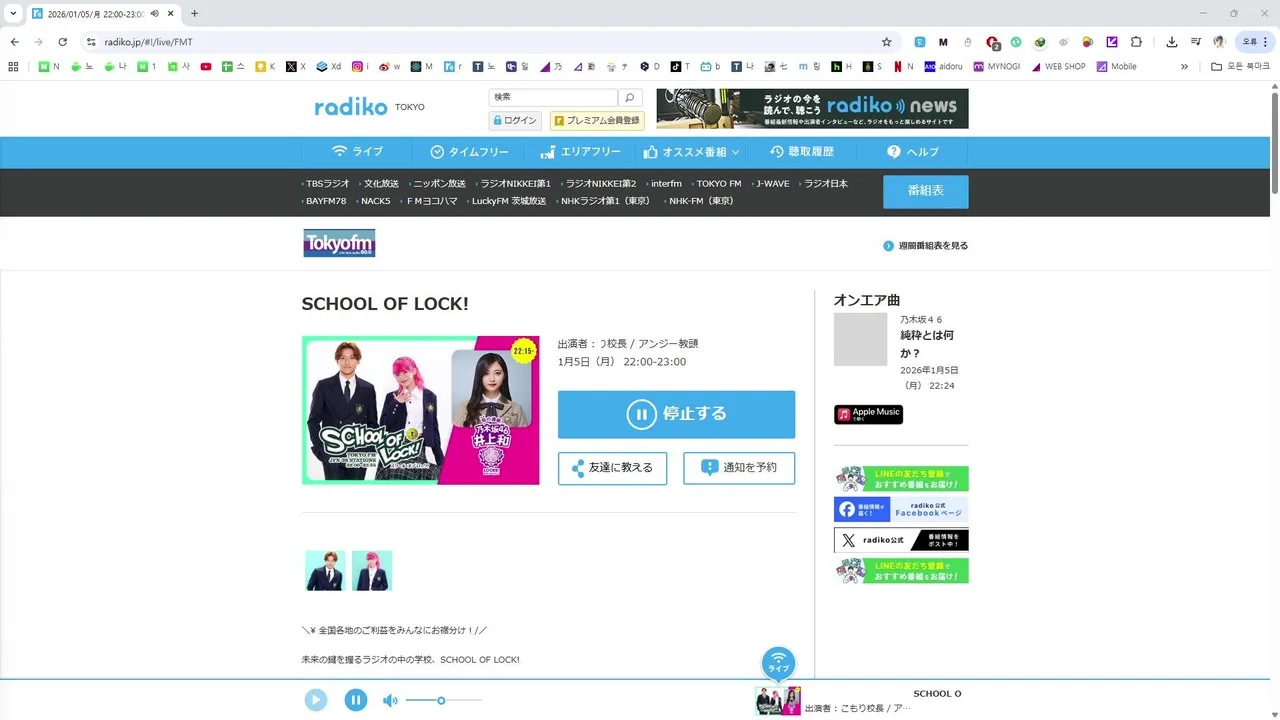Click the search magnifier icon
The image size is (1280, 720).
[x=630, y=97]
